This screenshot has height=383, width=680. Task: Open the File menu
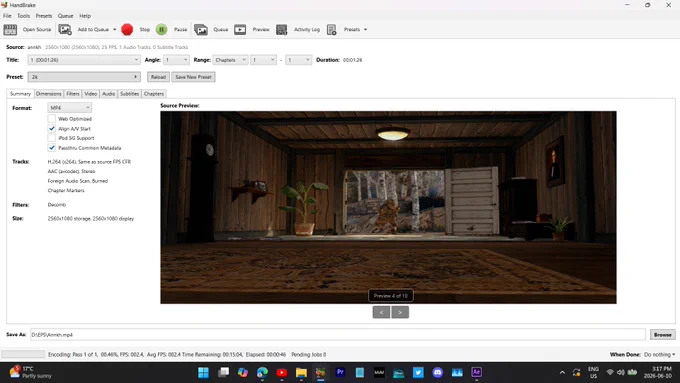7,16
